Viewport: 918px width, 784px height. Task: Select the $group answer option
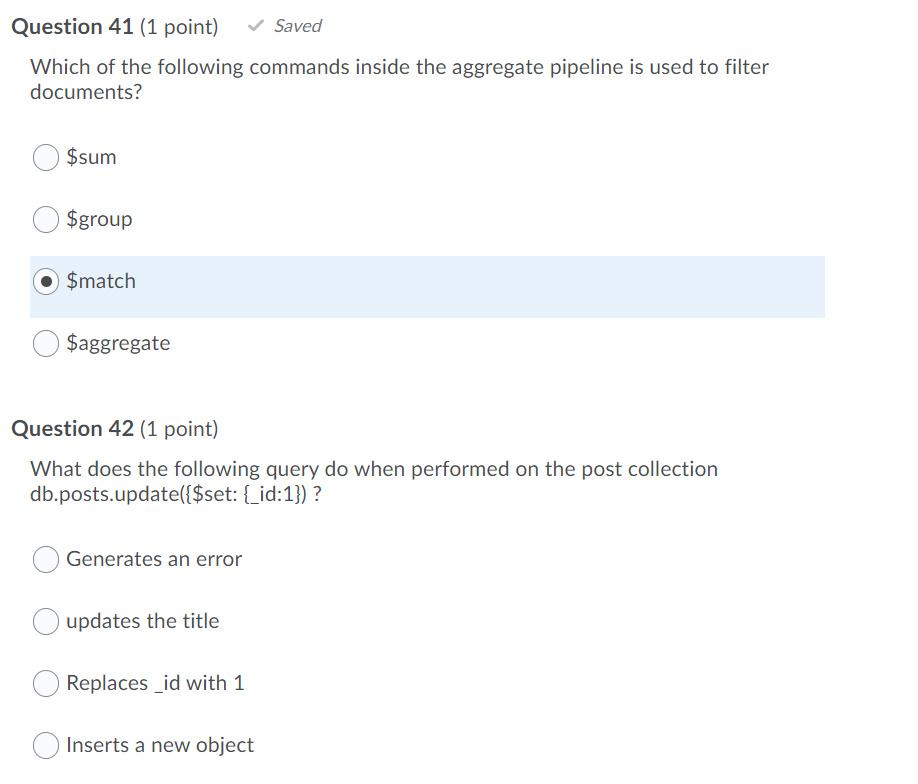(x=45, y=219)
